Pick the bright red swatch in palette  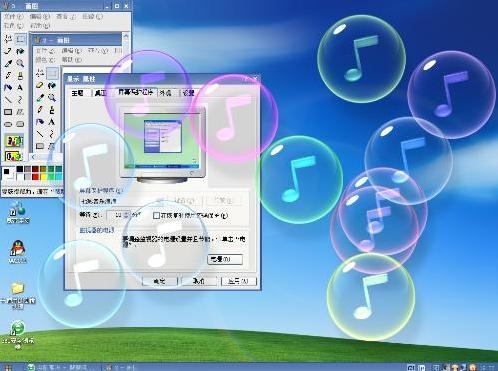click(35, 177)
